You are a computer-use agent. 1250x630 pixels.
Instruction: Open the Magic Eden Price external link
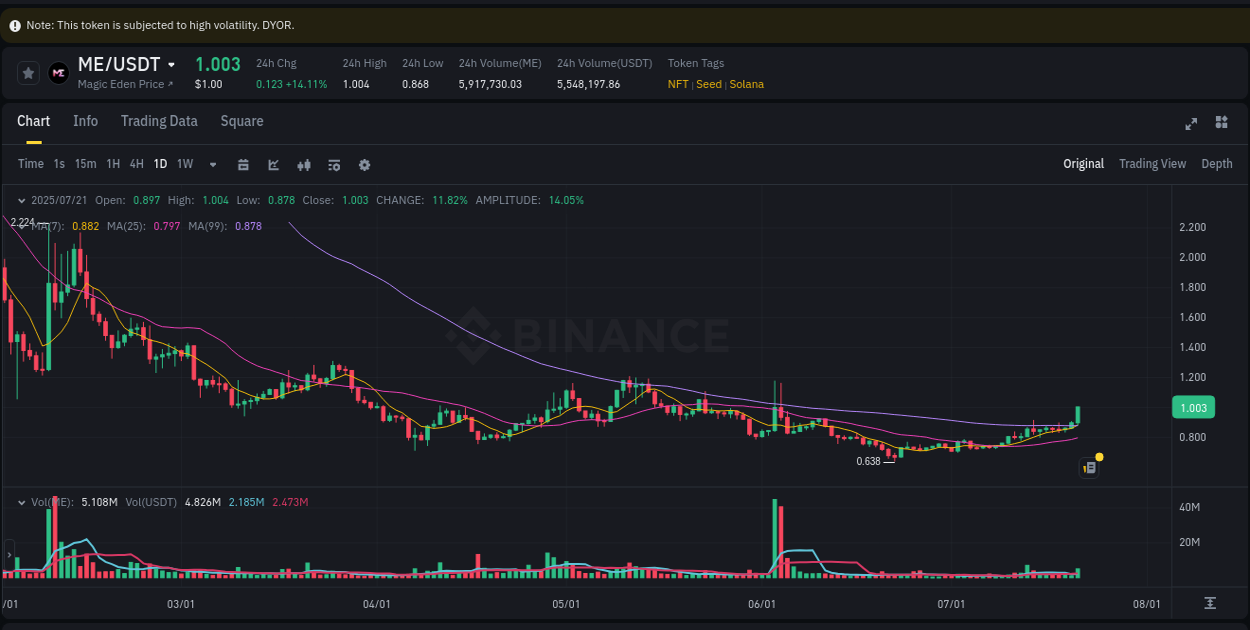tap(125, 84)
